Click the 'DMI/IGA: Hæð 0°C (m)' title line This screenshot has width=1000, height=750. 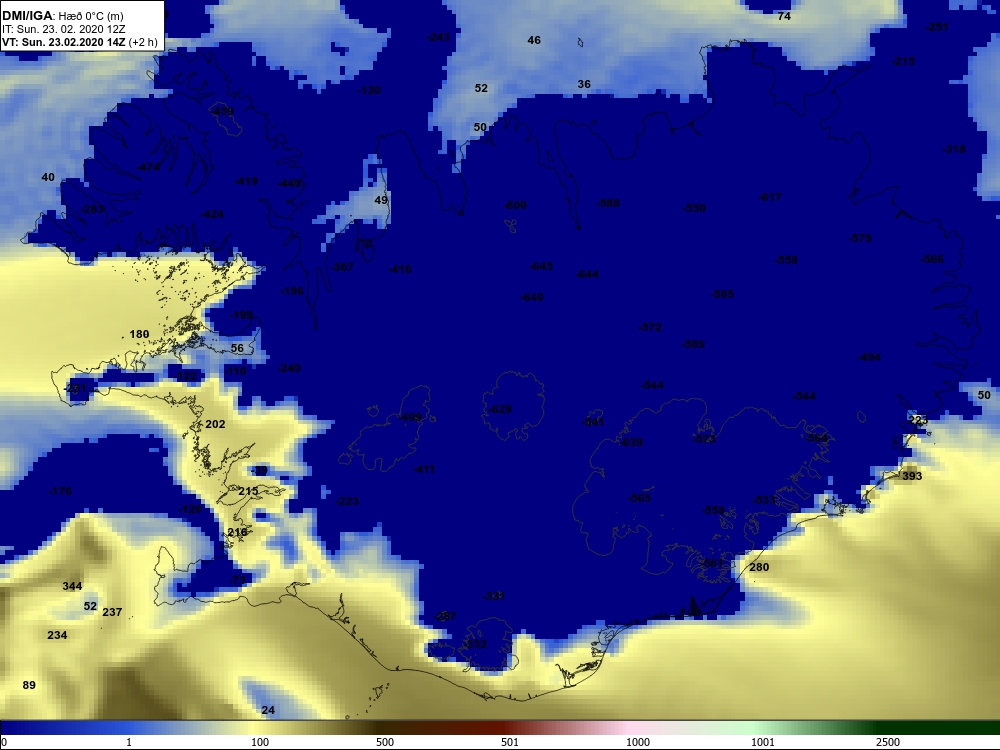coord(63,16)
